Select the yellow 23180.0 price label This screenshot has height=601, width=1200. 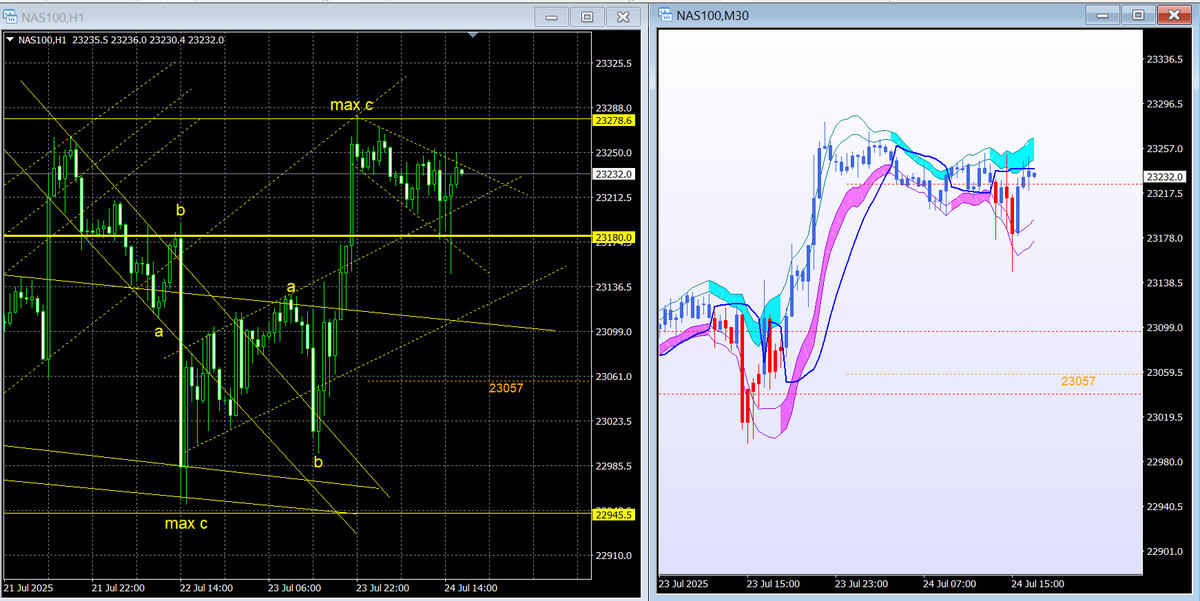coord(614,237)
